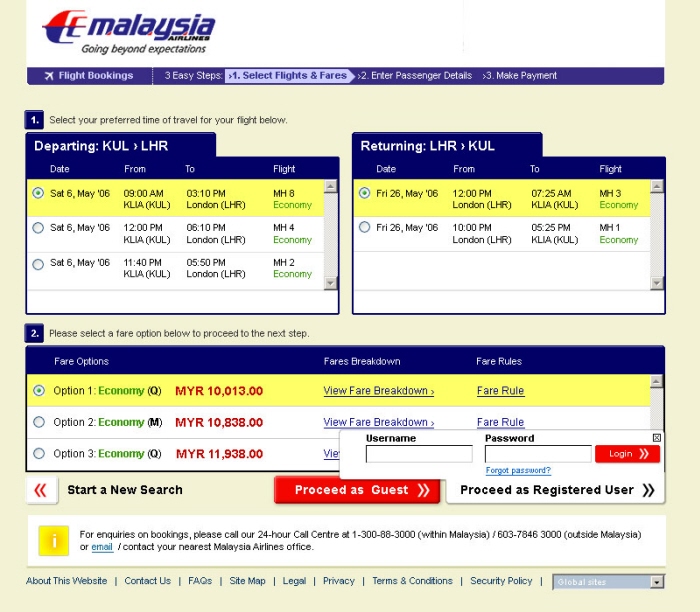Click the 07:25 AM arrival time

pyautogui.click(x=551, y=193)
